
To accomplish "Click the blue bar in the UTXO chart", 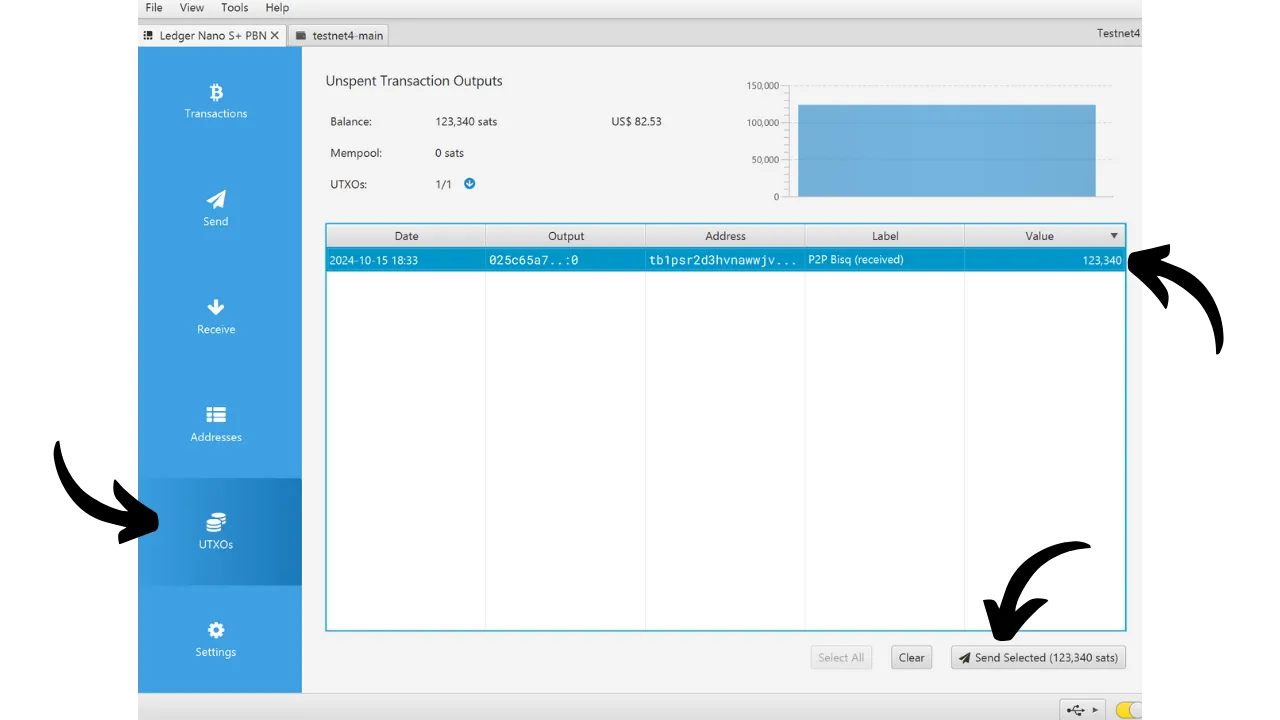I will tap(946, 151).
